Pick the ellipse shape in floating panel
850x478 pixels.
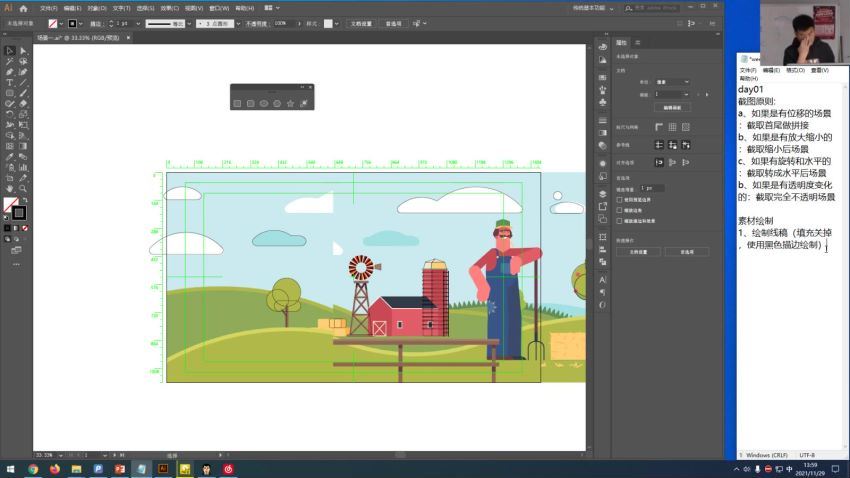[263, 103]
